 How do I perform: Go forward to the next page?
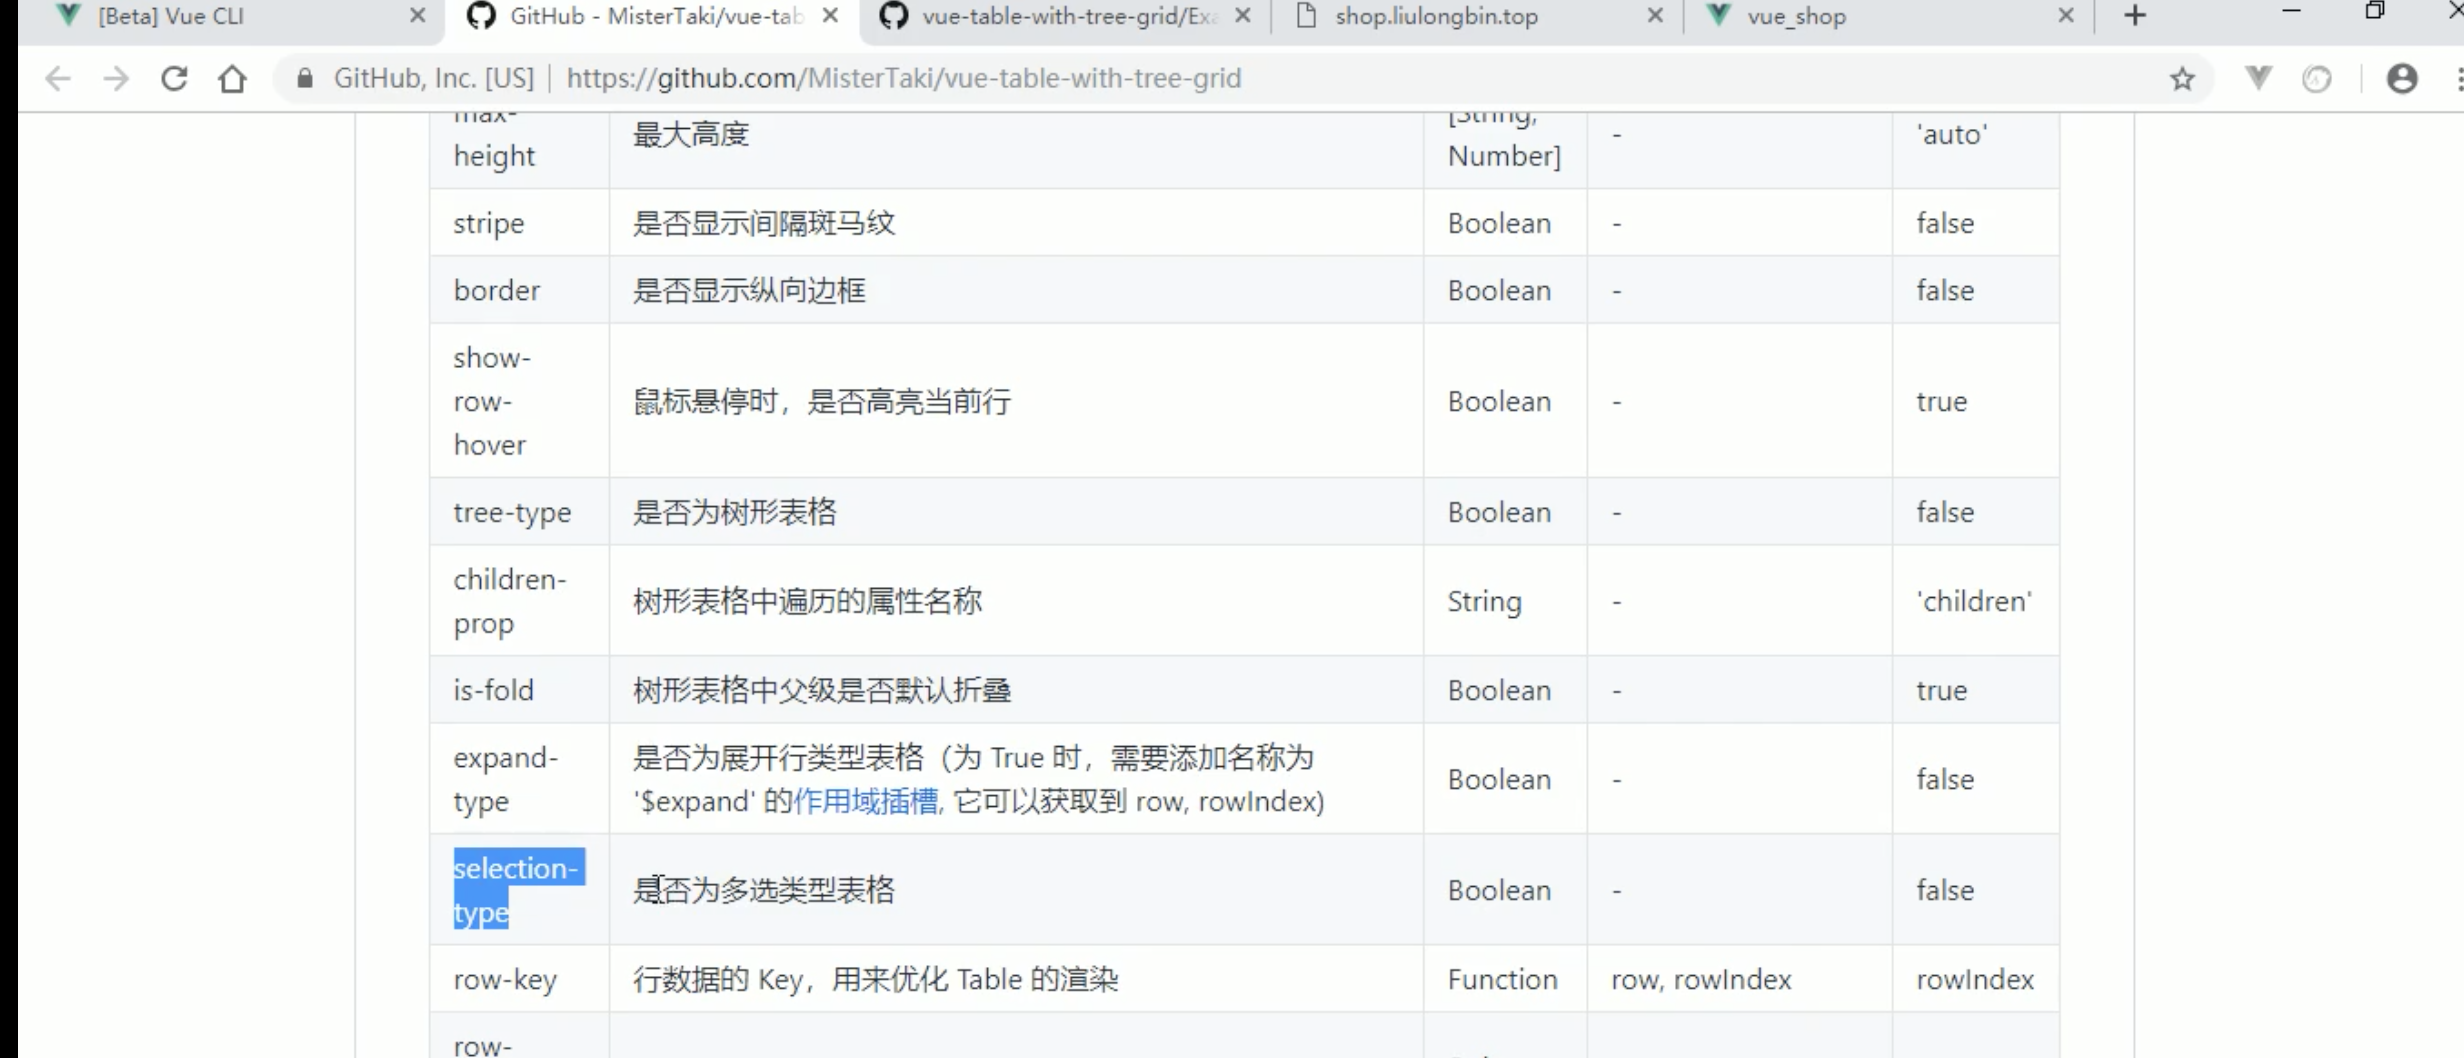(116, 78)
